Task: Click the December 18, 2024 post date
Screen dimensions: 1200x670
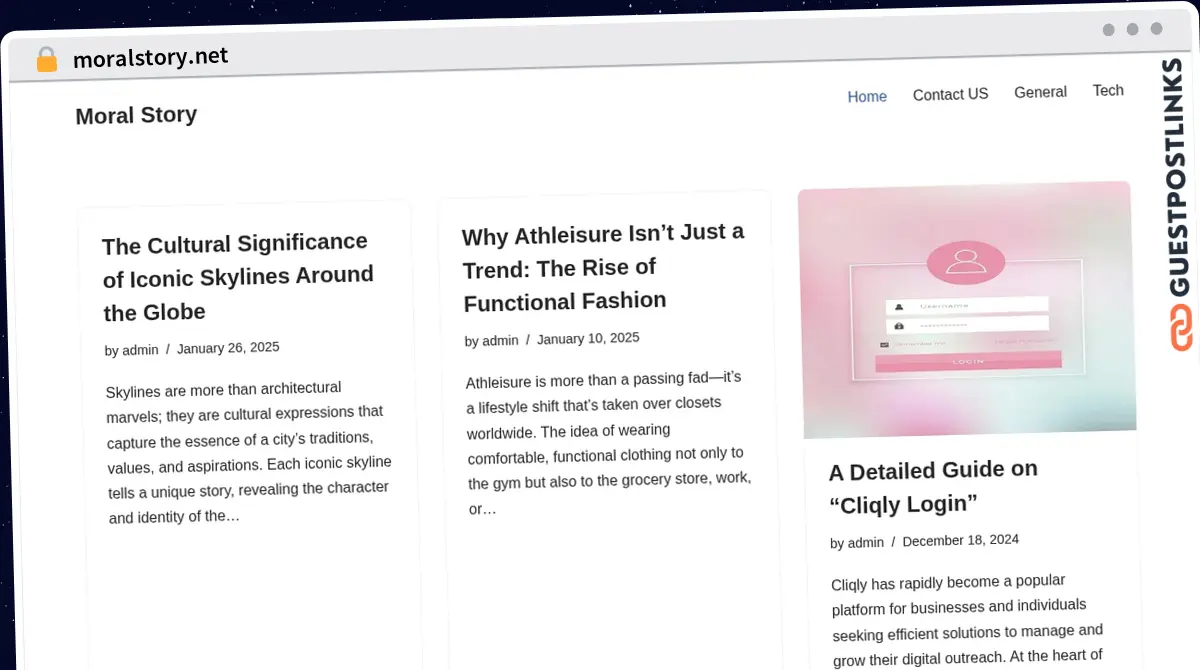Action: 960,540
